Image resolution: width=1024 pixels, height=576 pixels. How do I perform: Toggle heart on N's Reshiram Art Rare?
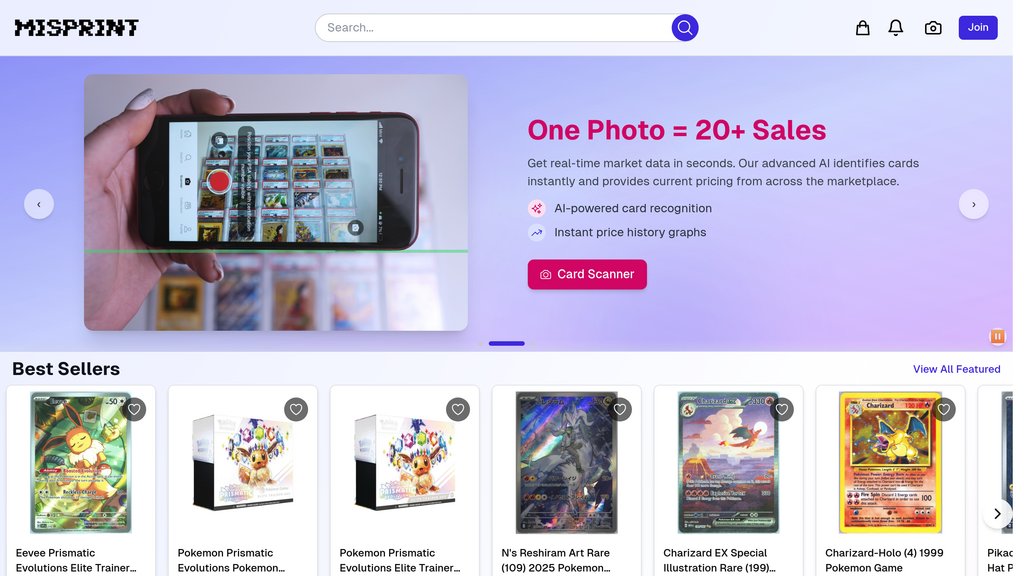point(620,409)
